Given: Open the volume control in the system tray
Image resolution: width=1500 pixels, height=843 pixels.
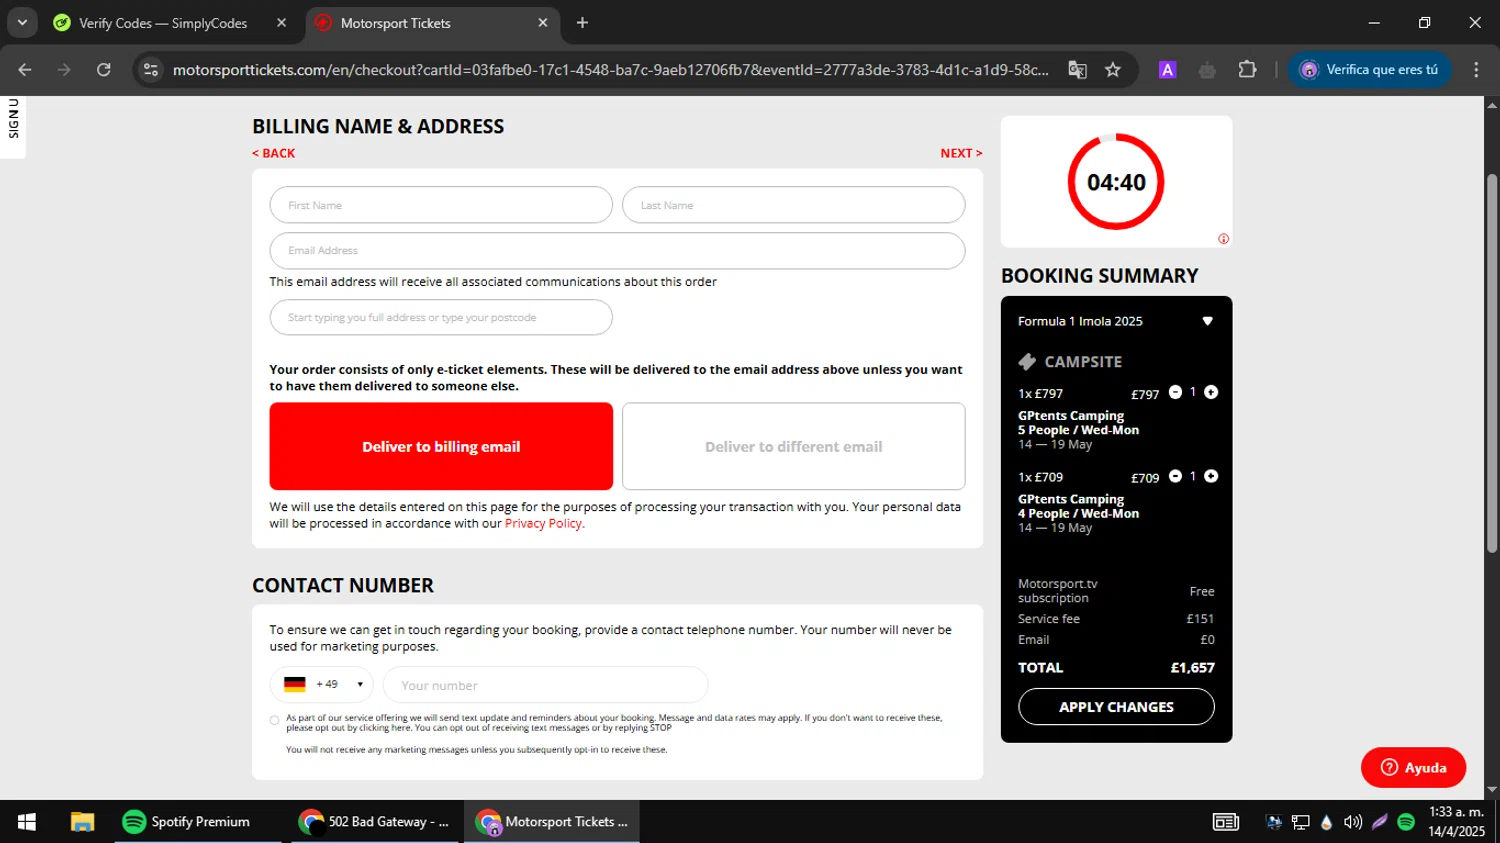Looking at the screenshot, I should pos(1353,822).
